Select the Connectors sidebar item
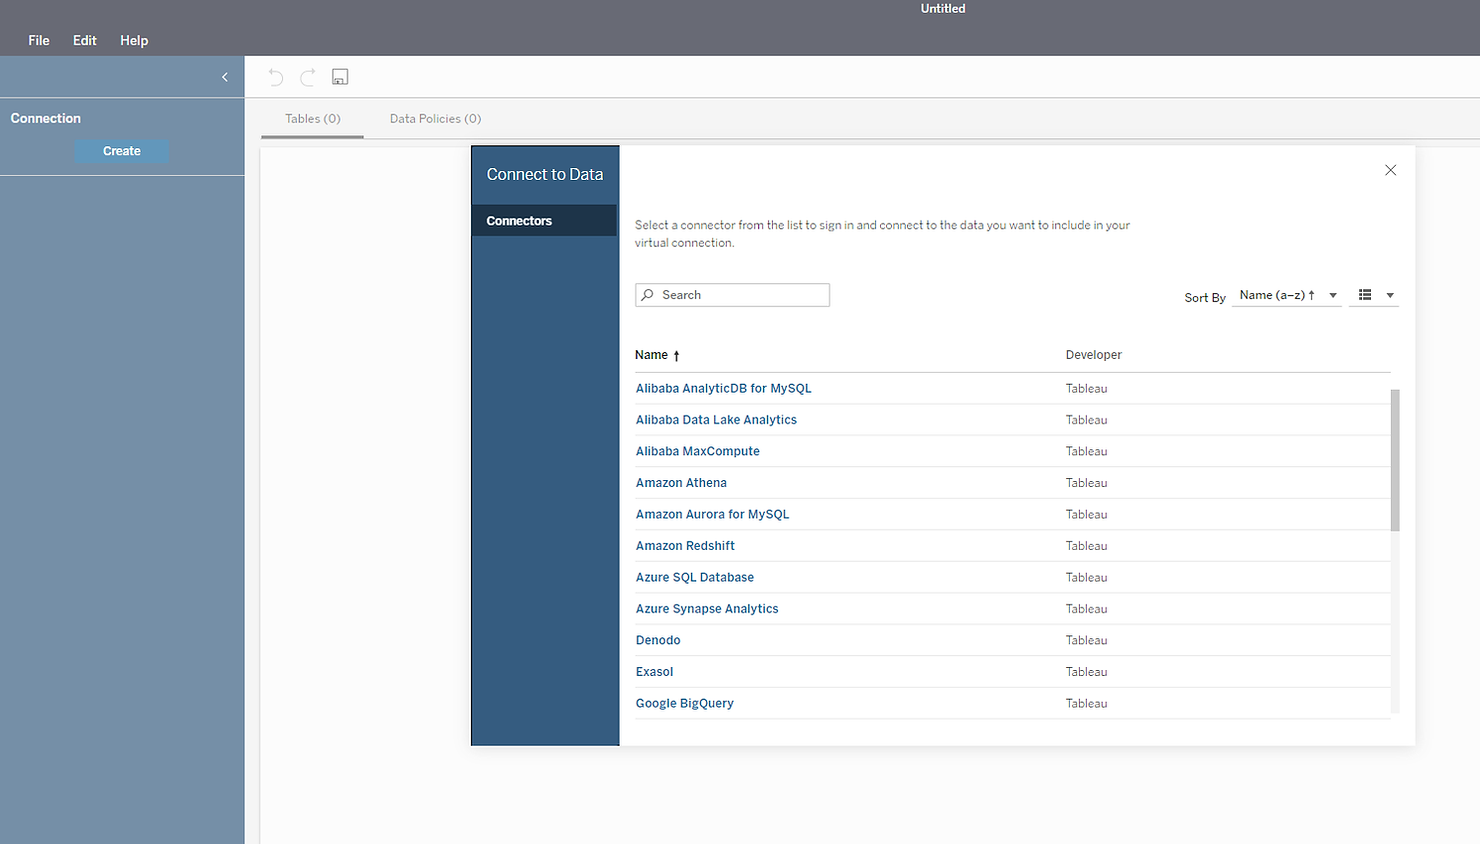The image size is (1480, 844). point(544,221)
